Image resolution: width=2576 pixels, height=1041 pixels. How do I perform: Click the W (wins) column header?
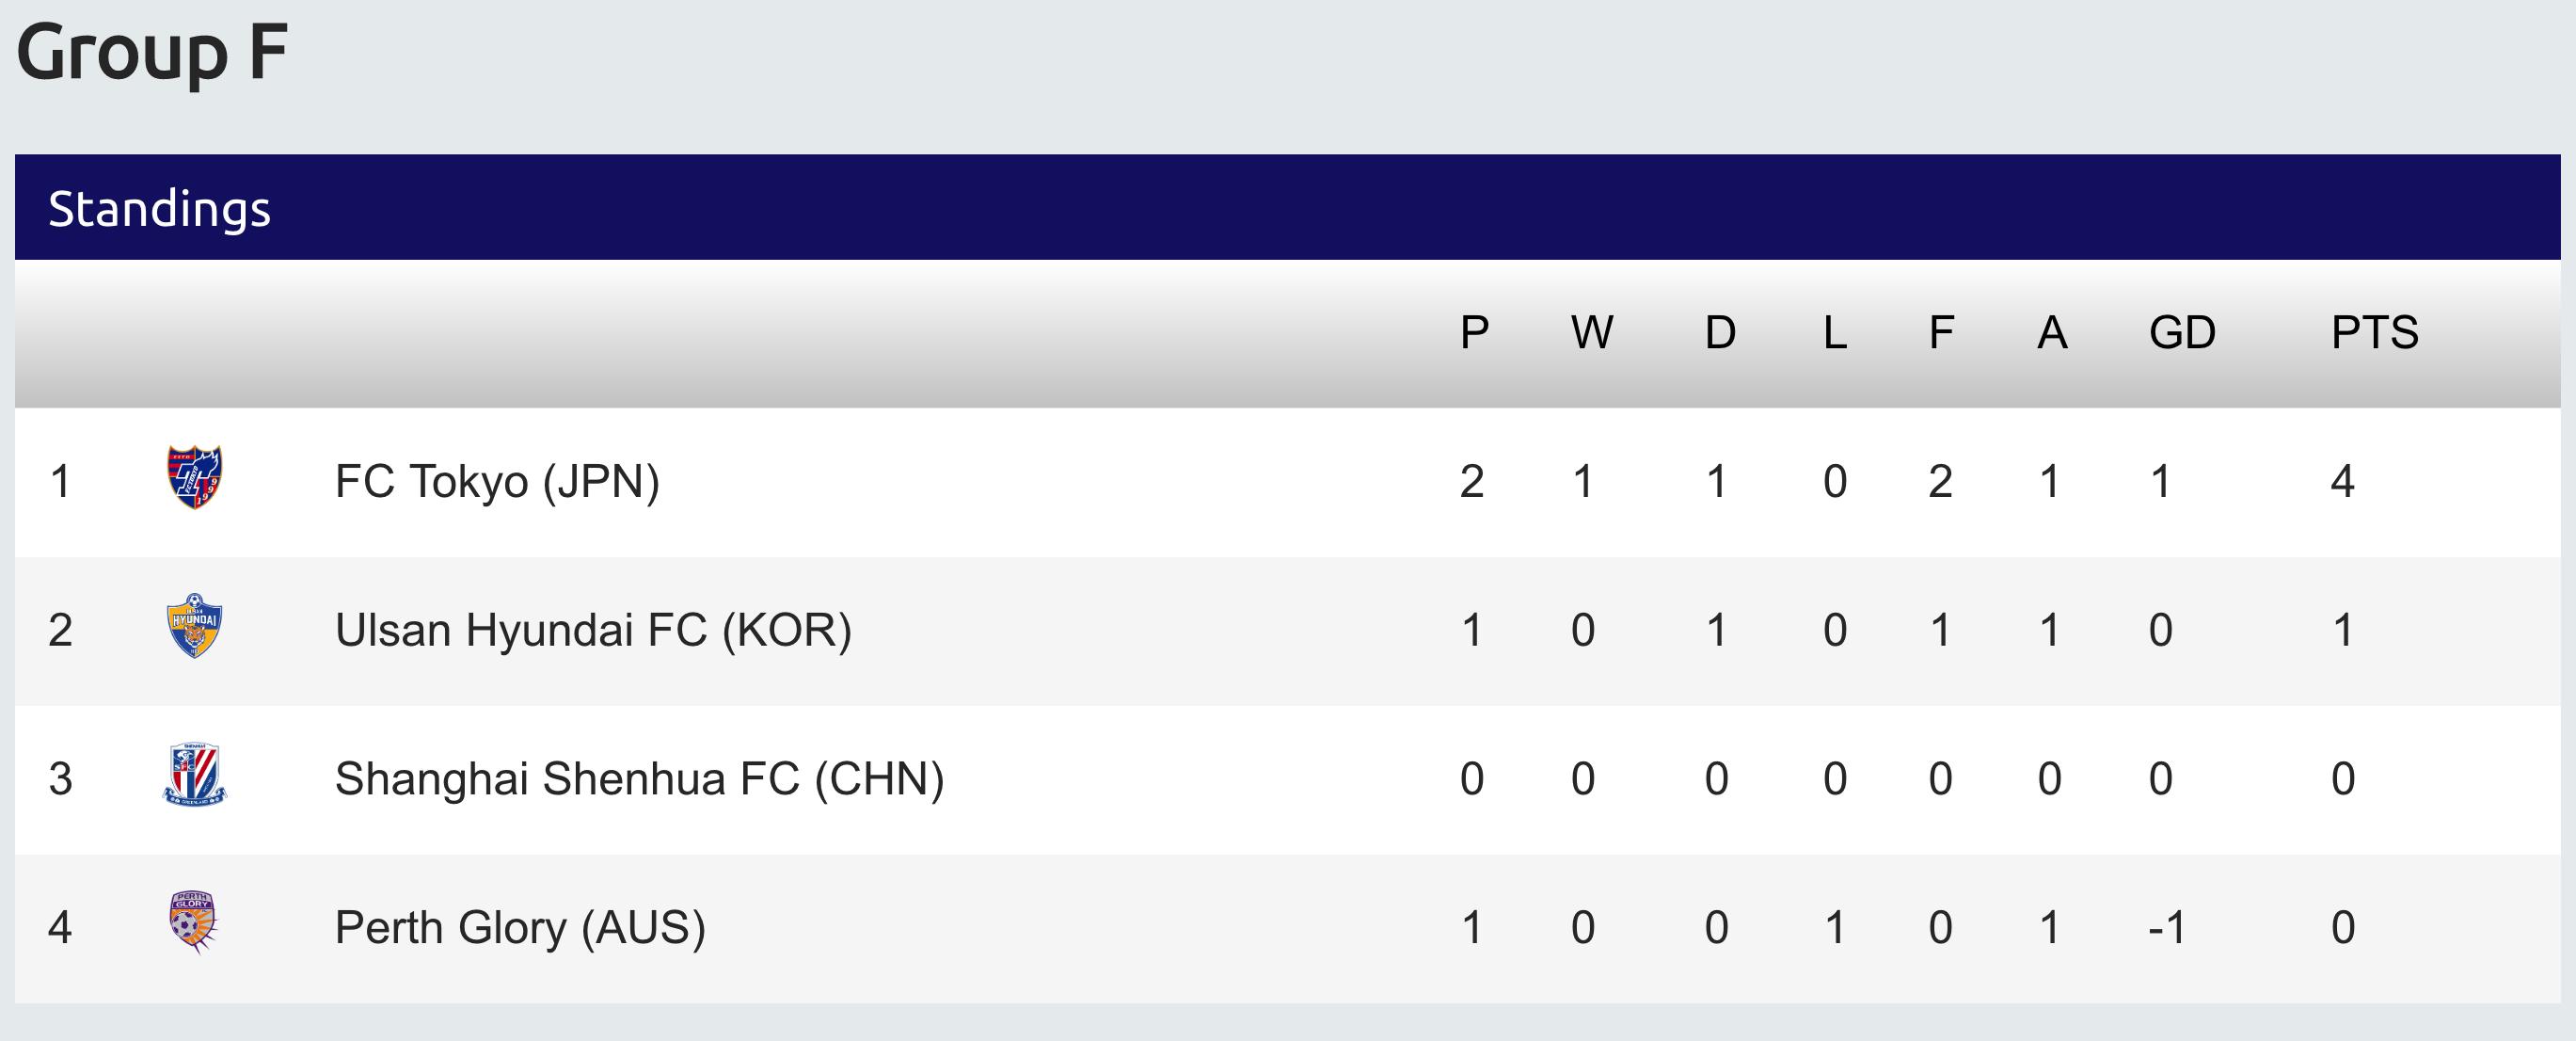point(1591,333)
